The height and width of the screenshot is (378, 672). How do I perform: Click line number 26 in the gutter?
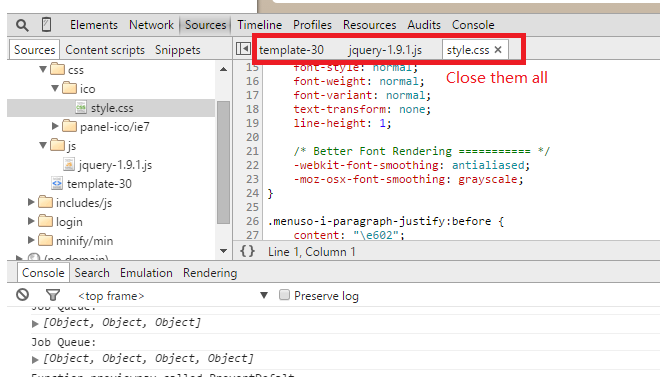point(252,221)
